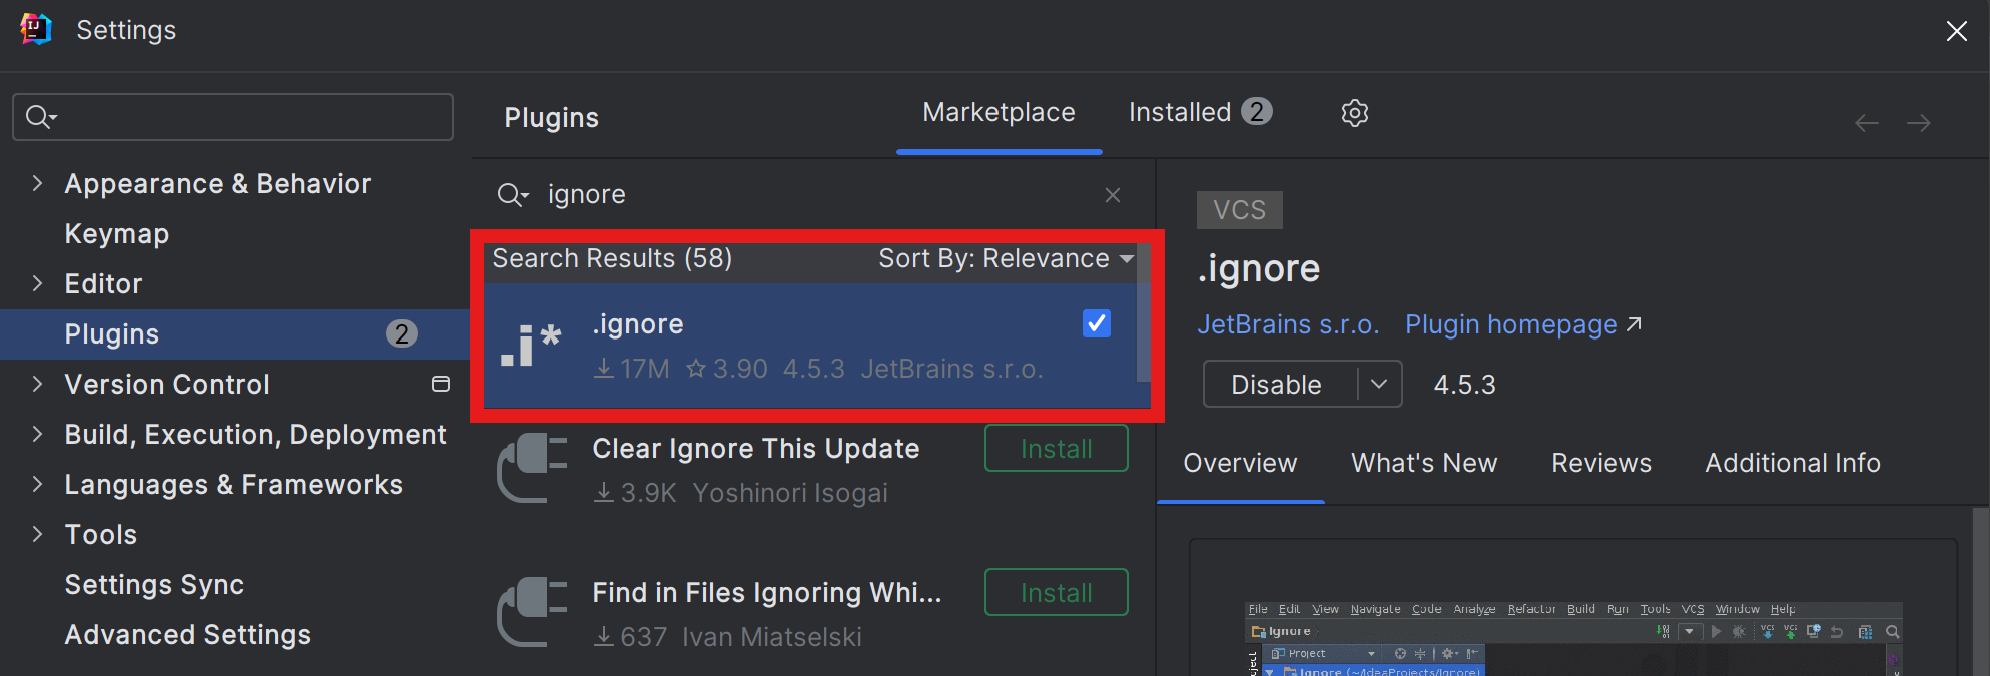1990x676 pixels.
Task: Select Keymap in settings tree
Action: click(x=117, y=234)
